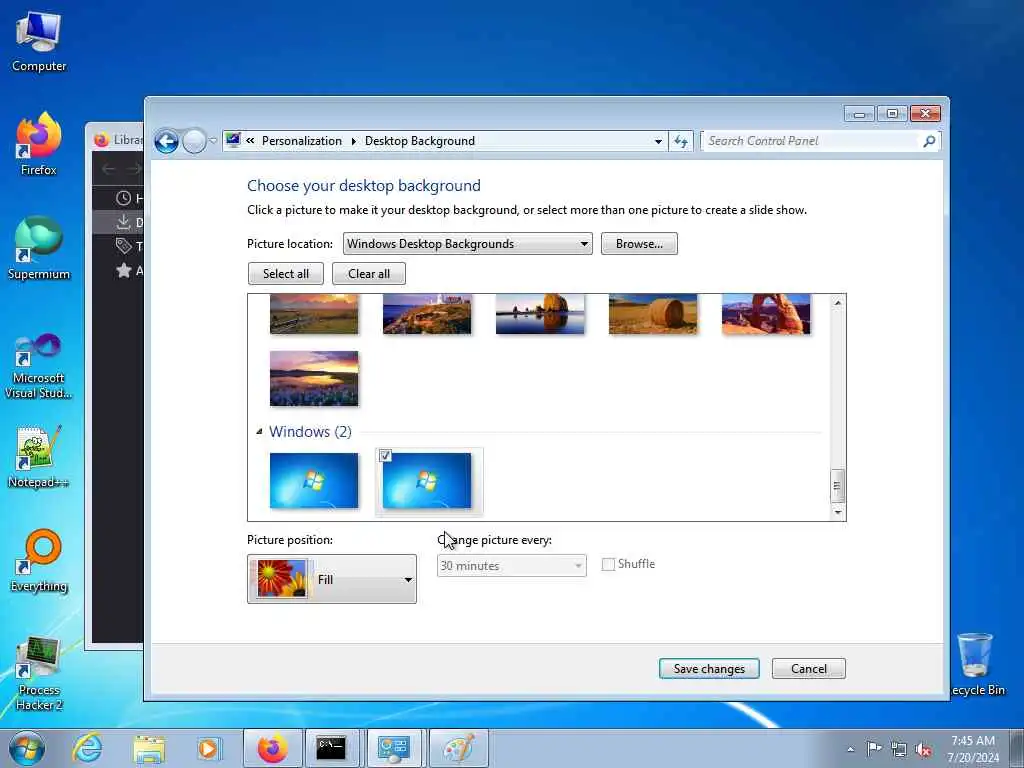Open Windows Media Player taskbar icon
The height and width of the screenshot is (768, 1024).
point(208,748)
